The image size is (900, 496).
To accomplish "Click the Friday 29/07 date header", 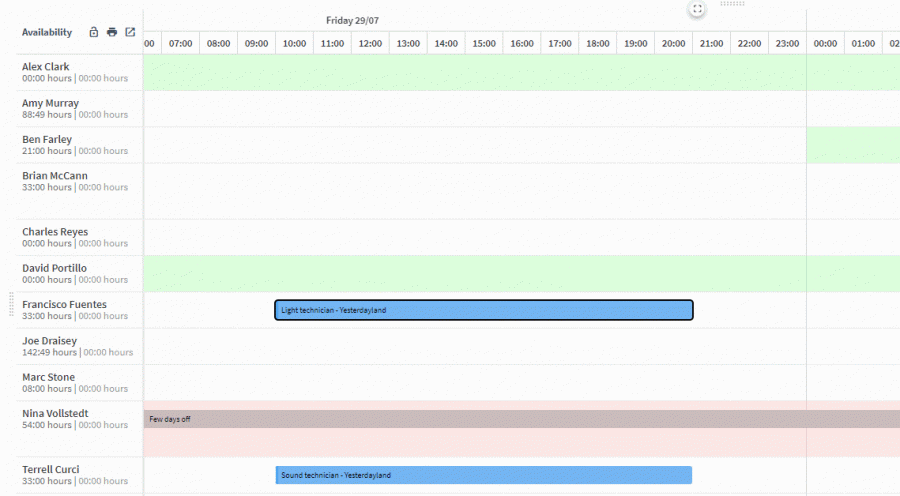I will [x=352, y=21].
